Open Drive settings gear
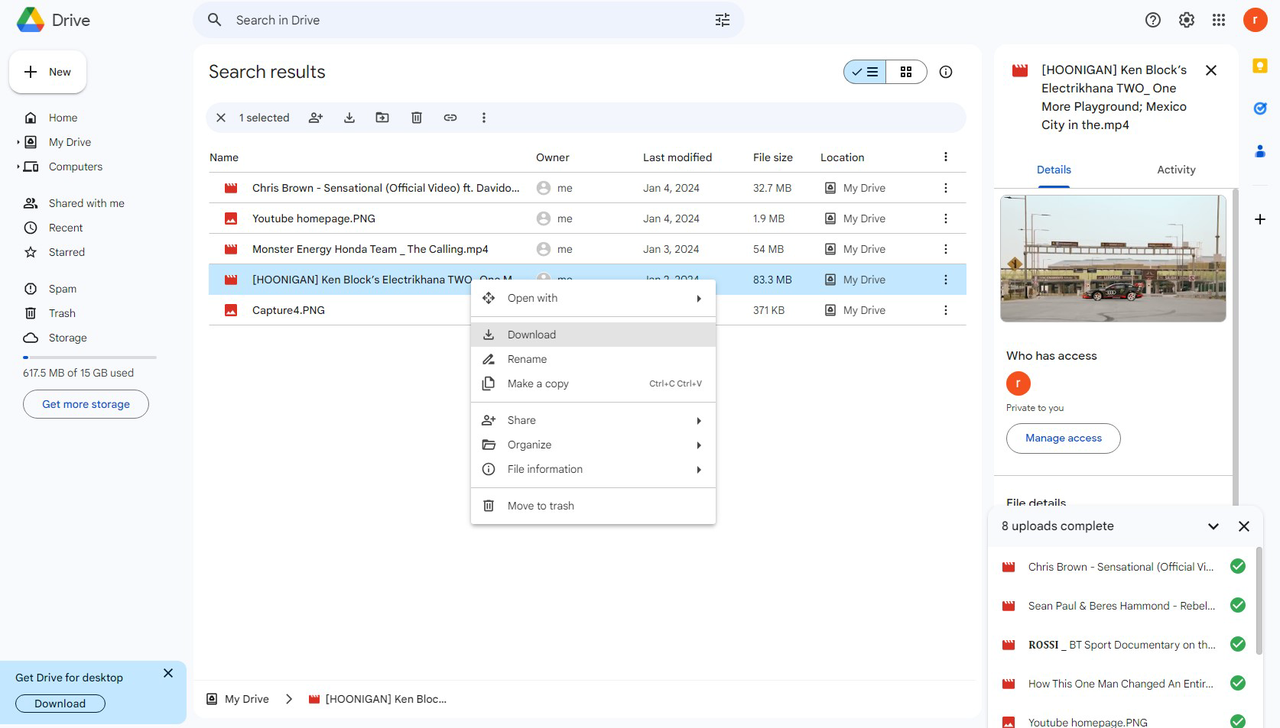Viewport: 1280px width, 728px height. click(1186, 19)
